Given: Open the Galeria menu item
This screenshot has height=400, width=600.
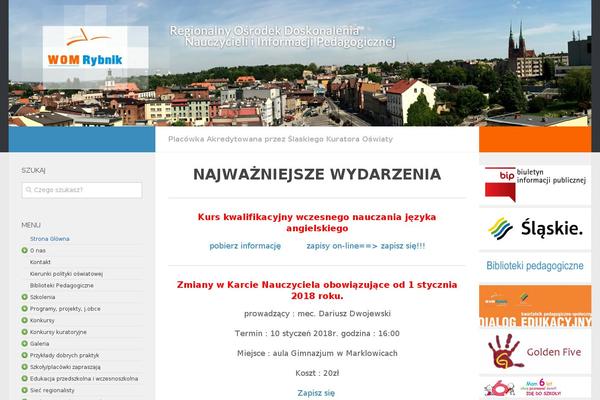Looking at the screenshot, I should 39,344.
